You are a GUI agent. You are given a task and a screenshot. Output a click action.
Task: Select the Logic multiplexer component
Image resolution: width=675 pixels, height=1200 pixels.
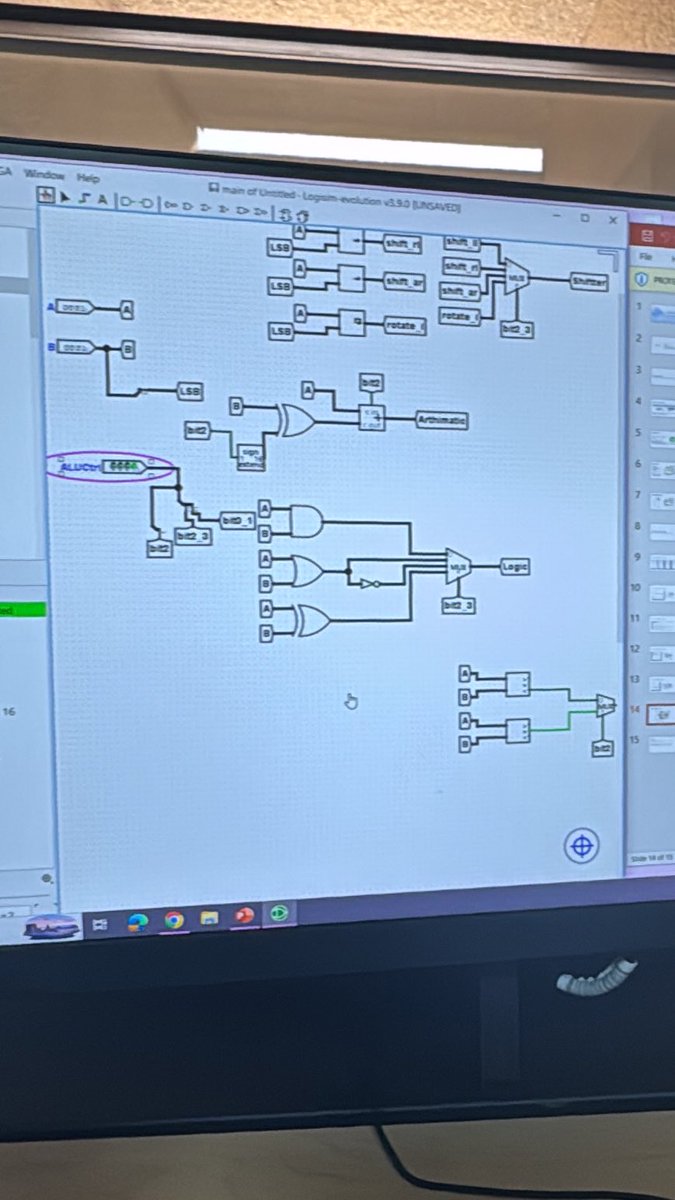click(458, 566)
